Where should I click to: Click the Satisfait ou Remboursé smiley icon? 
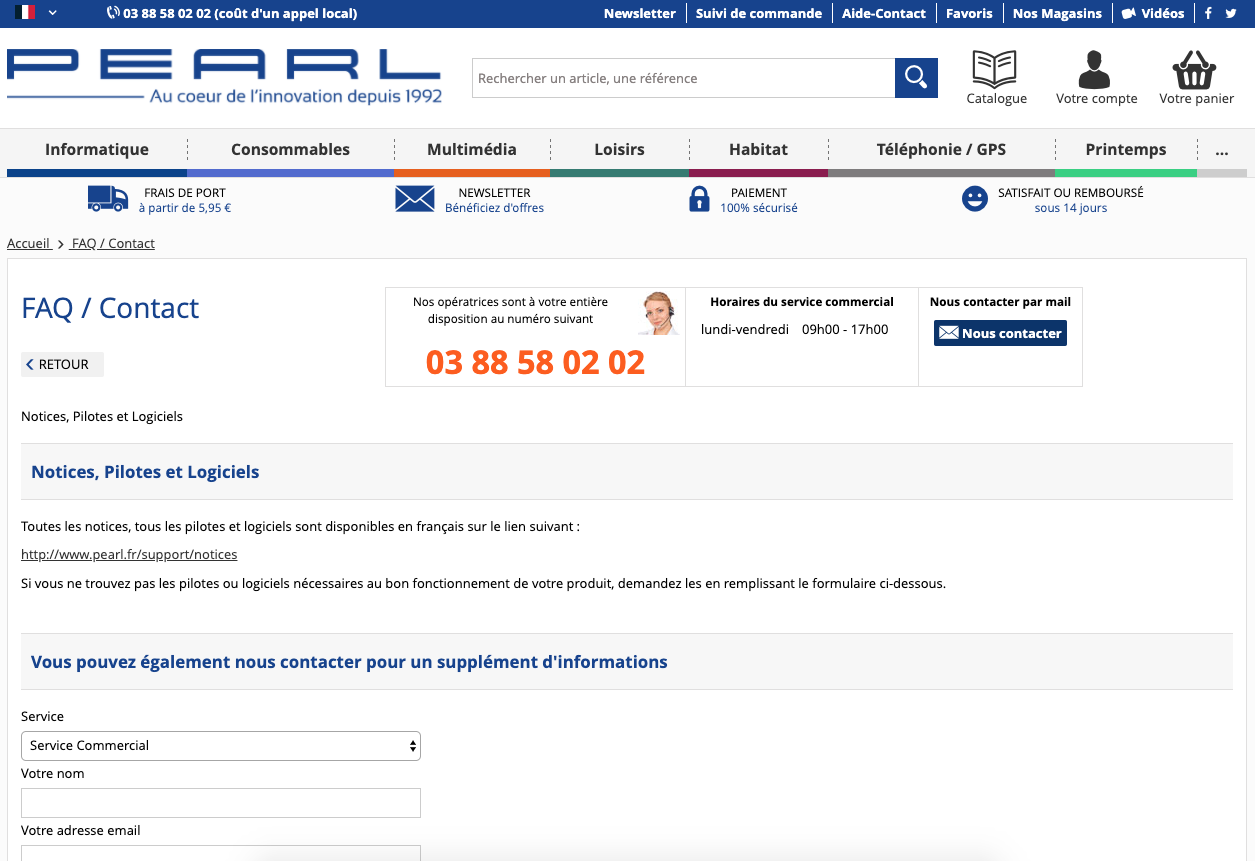tap(974, 198)
